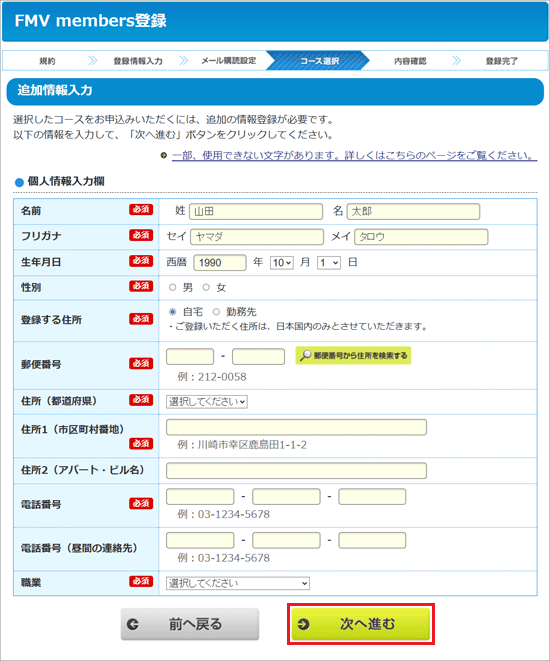
Task: Click first postal code field
Action: 190,357
